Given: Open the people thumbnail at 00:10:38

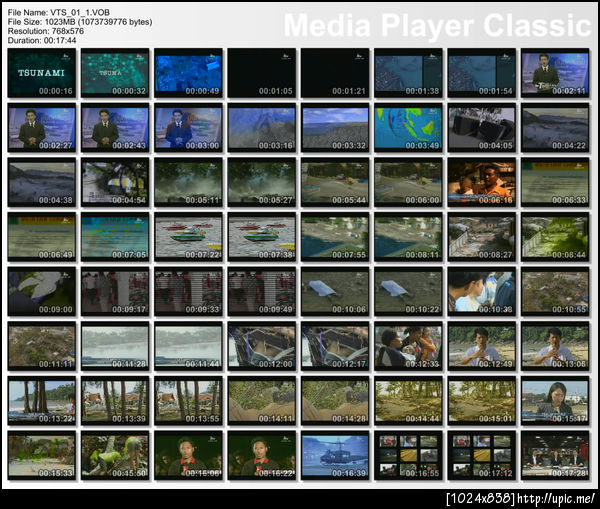Looking at the screenshot, I should pos(482,292).
